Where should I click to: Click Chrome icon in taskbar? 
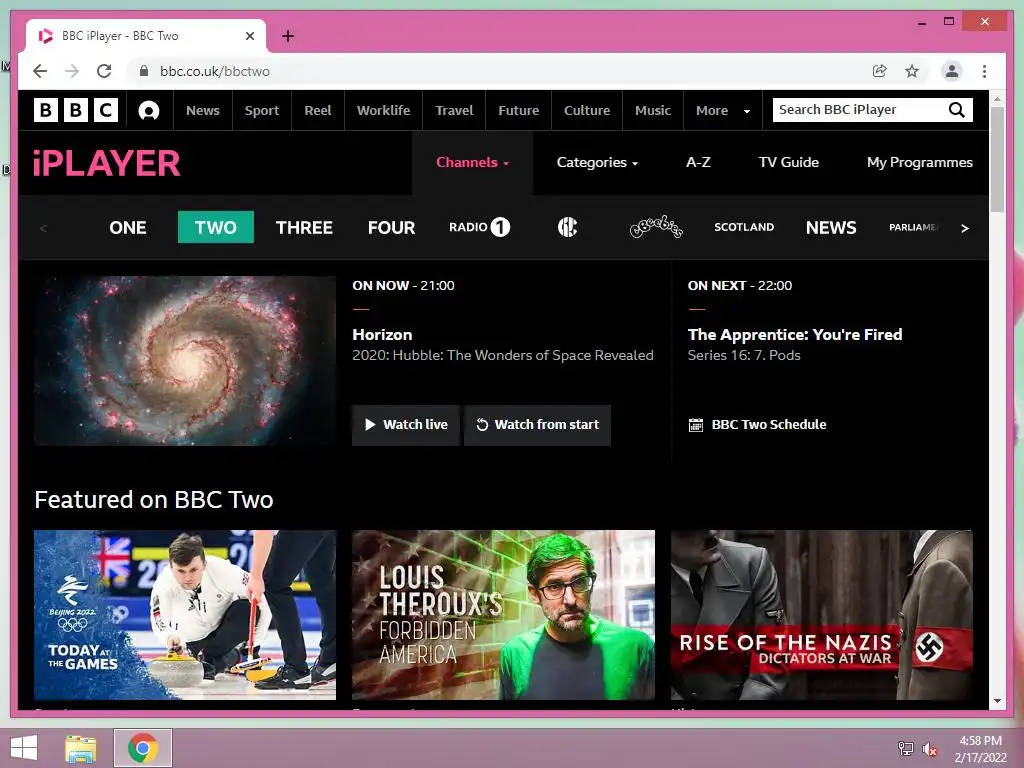[x=143, y=748]
